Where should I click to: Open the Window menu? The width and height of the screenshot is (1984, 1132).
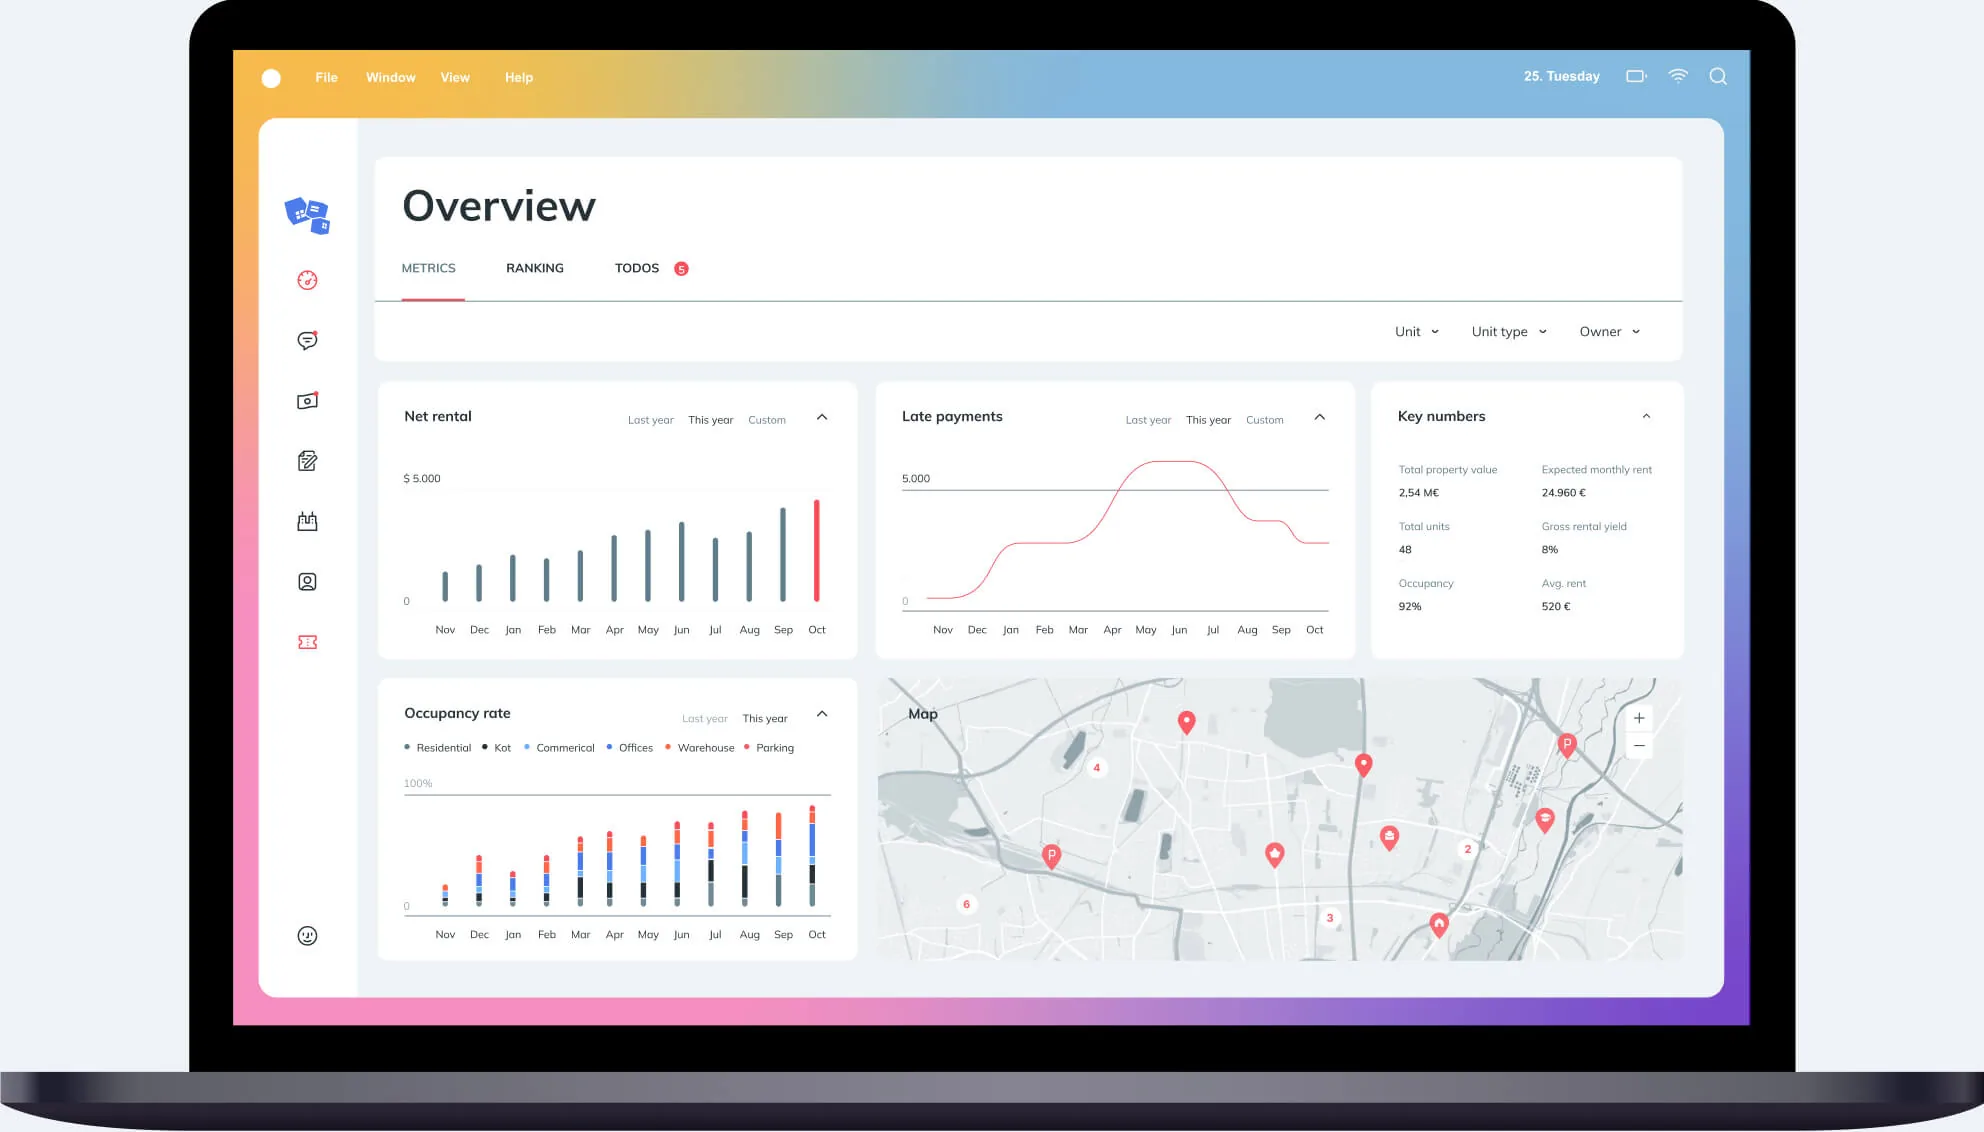pos(390,77)
